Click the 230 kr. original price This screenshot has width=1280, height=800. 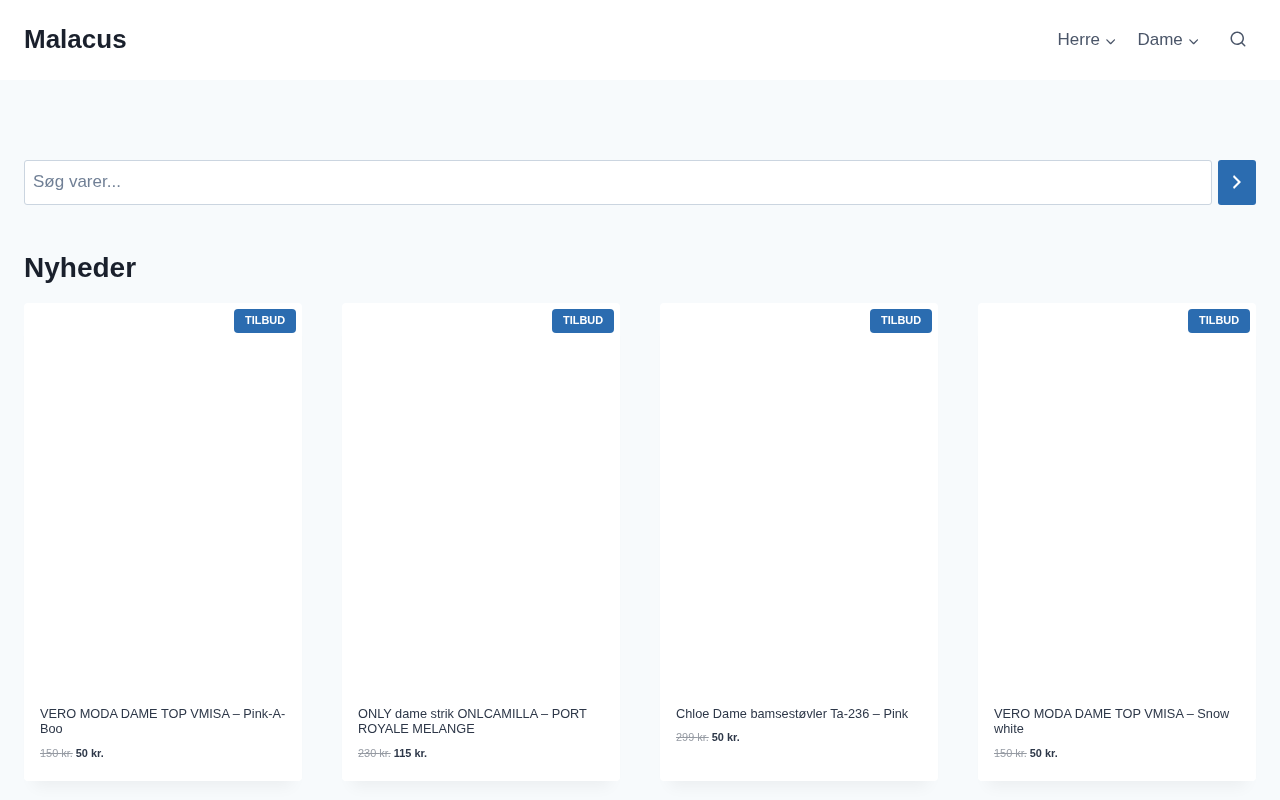[x=374, y=753]
